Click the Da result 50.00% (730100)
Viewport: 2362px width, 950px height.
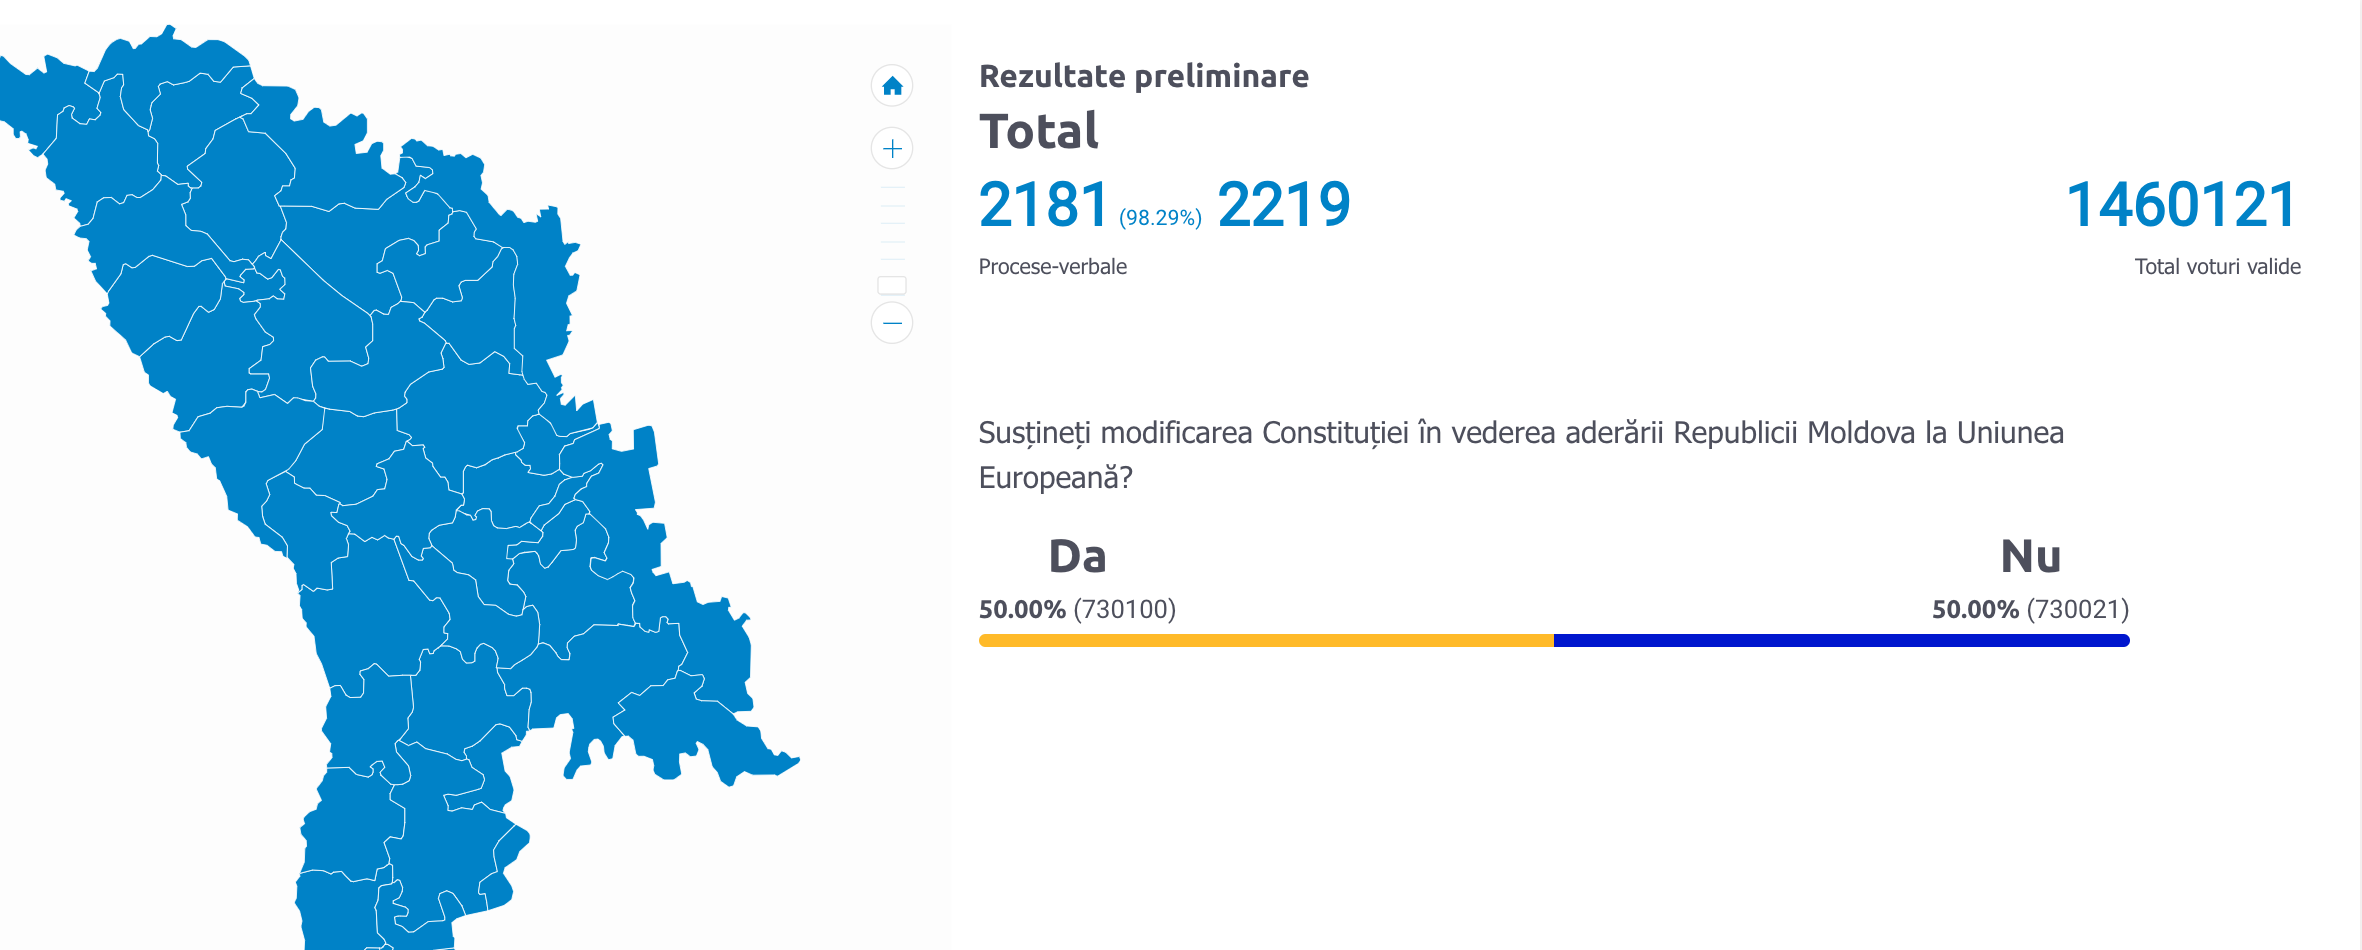pos(1077,609)
